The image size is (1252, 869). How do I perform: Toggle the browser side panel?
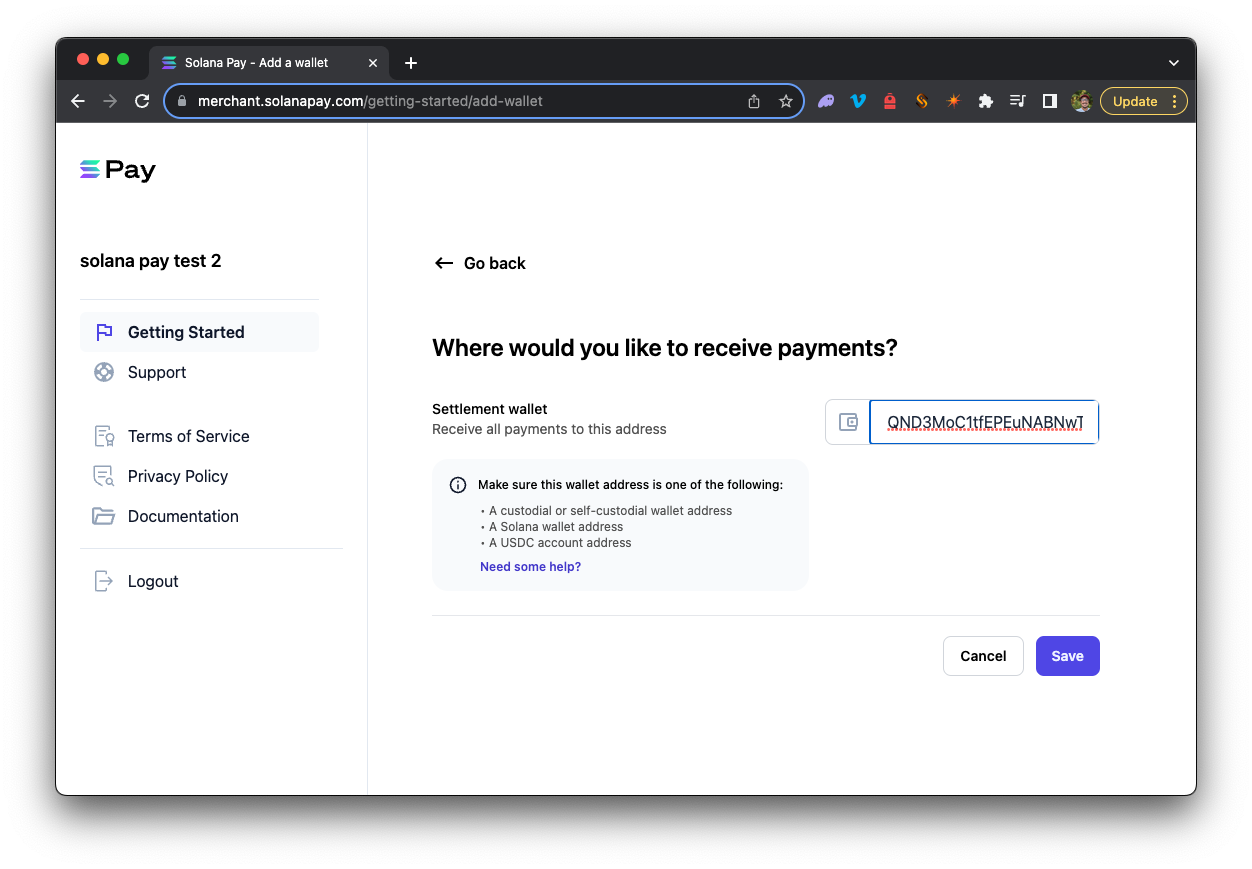(x=1050, y=101)
